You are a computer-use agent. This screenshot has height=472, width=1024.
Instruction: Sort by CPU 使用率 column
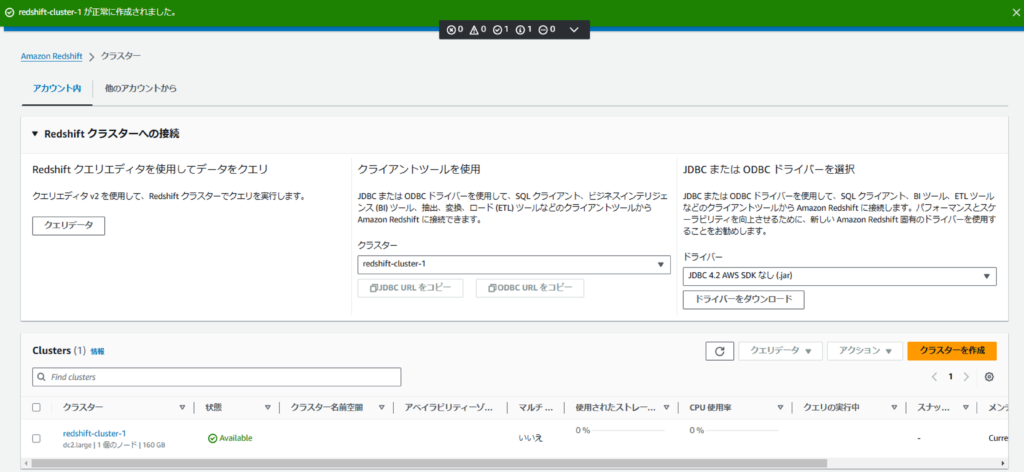780,407
